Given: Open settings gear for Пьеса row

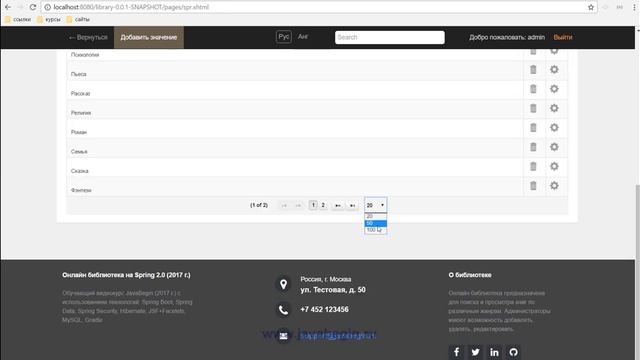Looking at the screenshot, I should 554,69.
